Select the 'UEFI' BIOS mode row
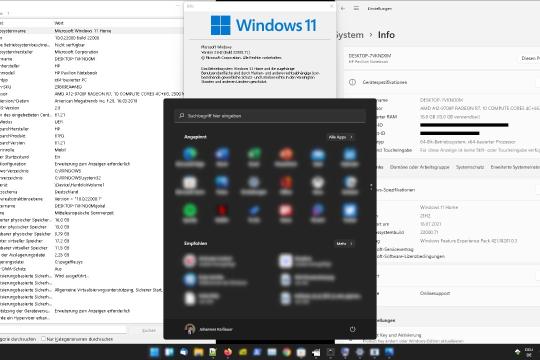Screen dimensions: 540x360 59,122
